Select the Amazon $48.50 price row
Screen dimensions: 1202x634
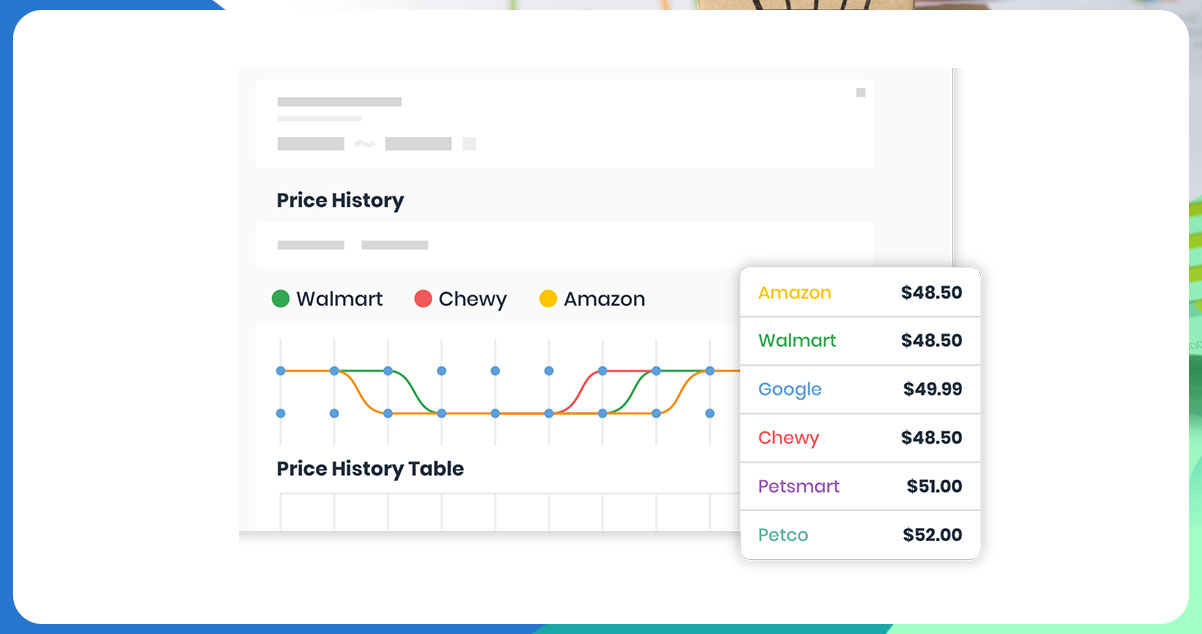tap(860, 293)
